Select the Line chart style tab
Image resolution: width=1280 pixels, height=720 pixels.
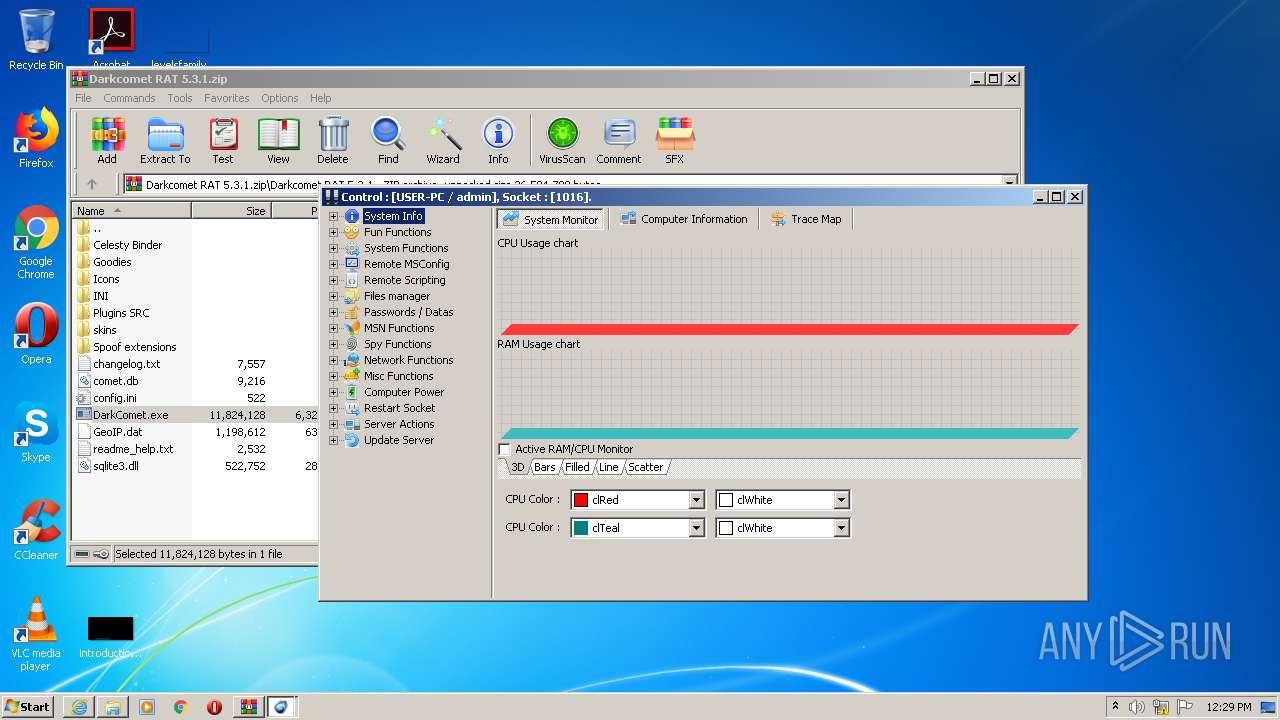pos(608,467)
